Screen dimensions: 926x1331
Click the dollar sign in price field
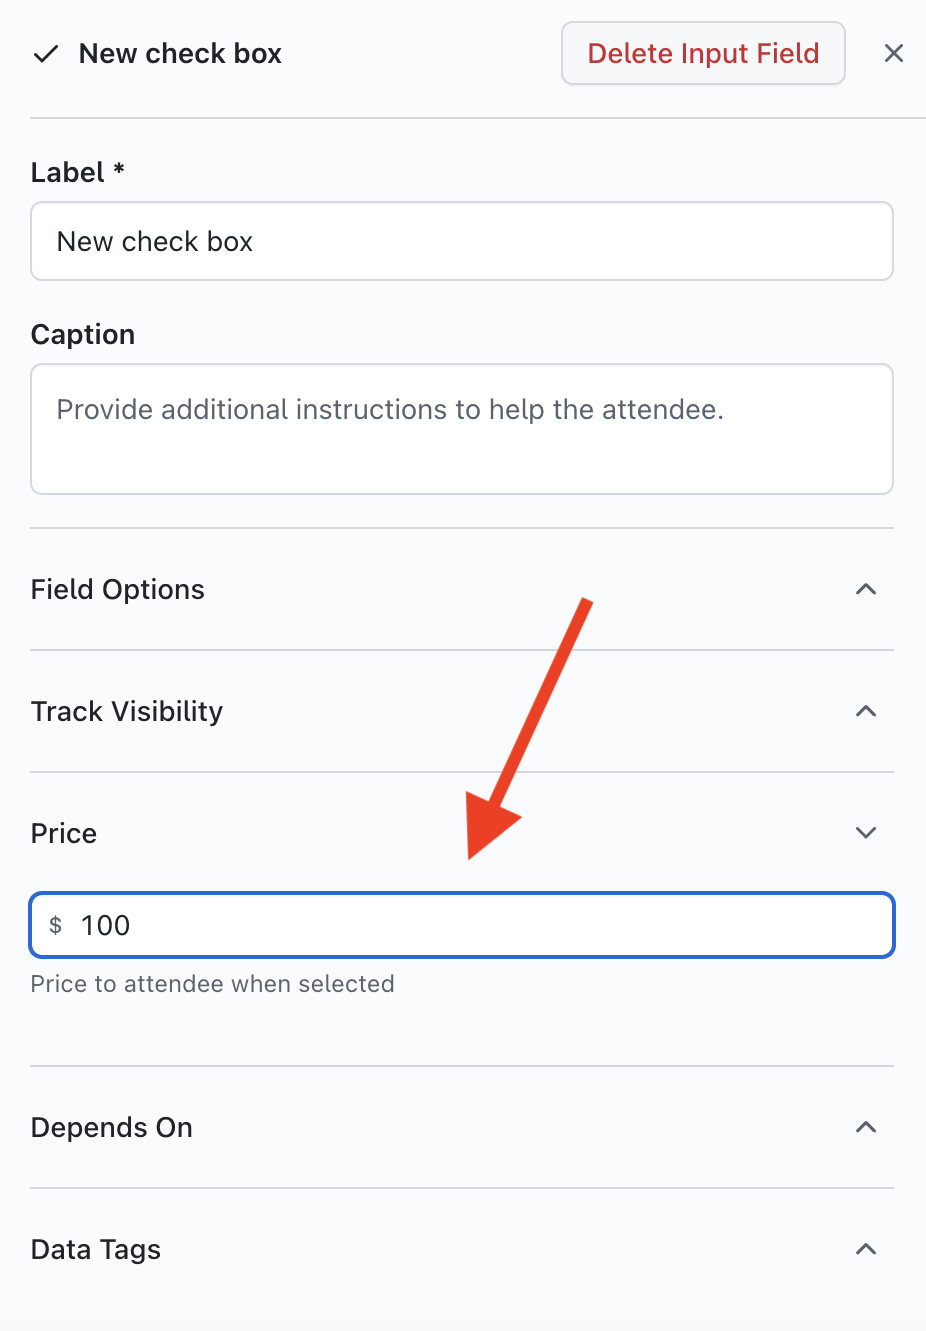(x=56, y=925)
